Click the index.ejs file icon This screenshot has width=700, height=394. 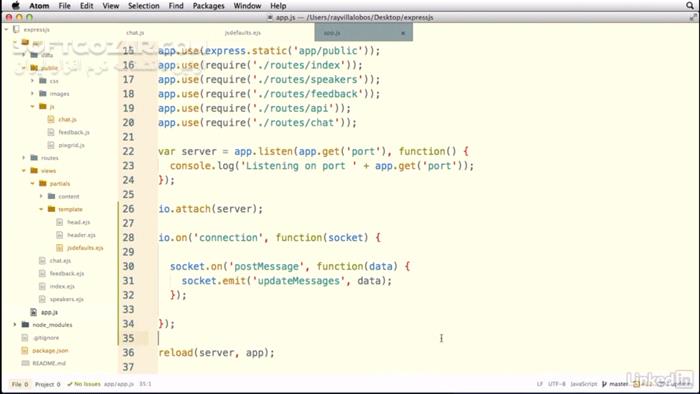coord(42,286)
